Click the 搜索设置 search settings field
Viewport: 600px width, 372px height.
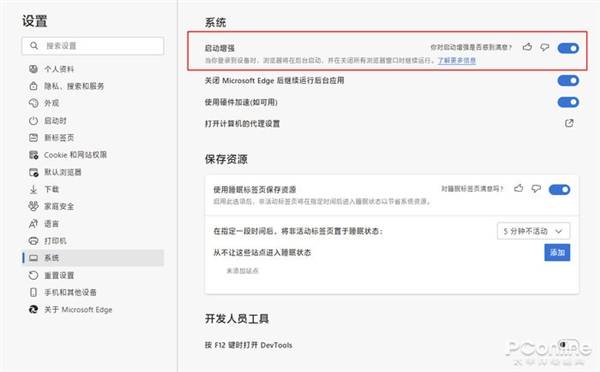tap(93, 46)
